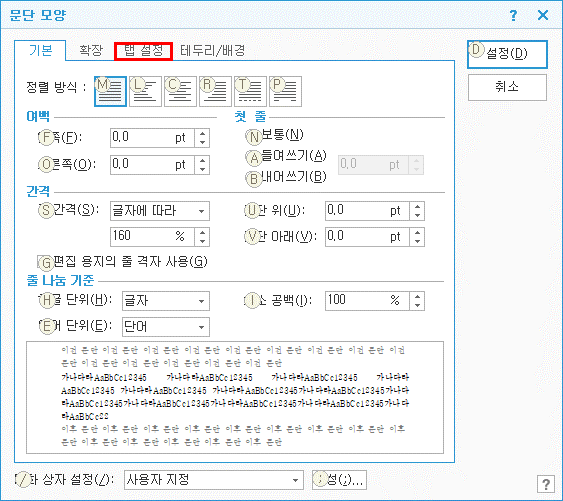
Task: Decrease the 문단 위(U) value
Action: (x=417, y=215)
